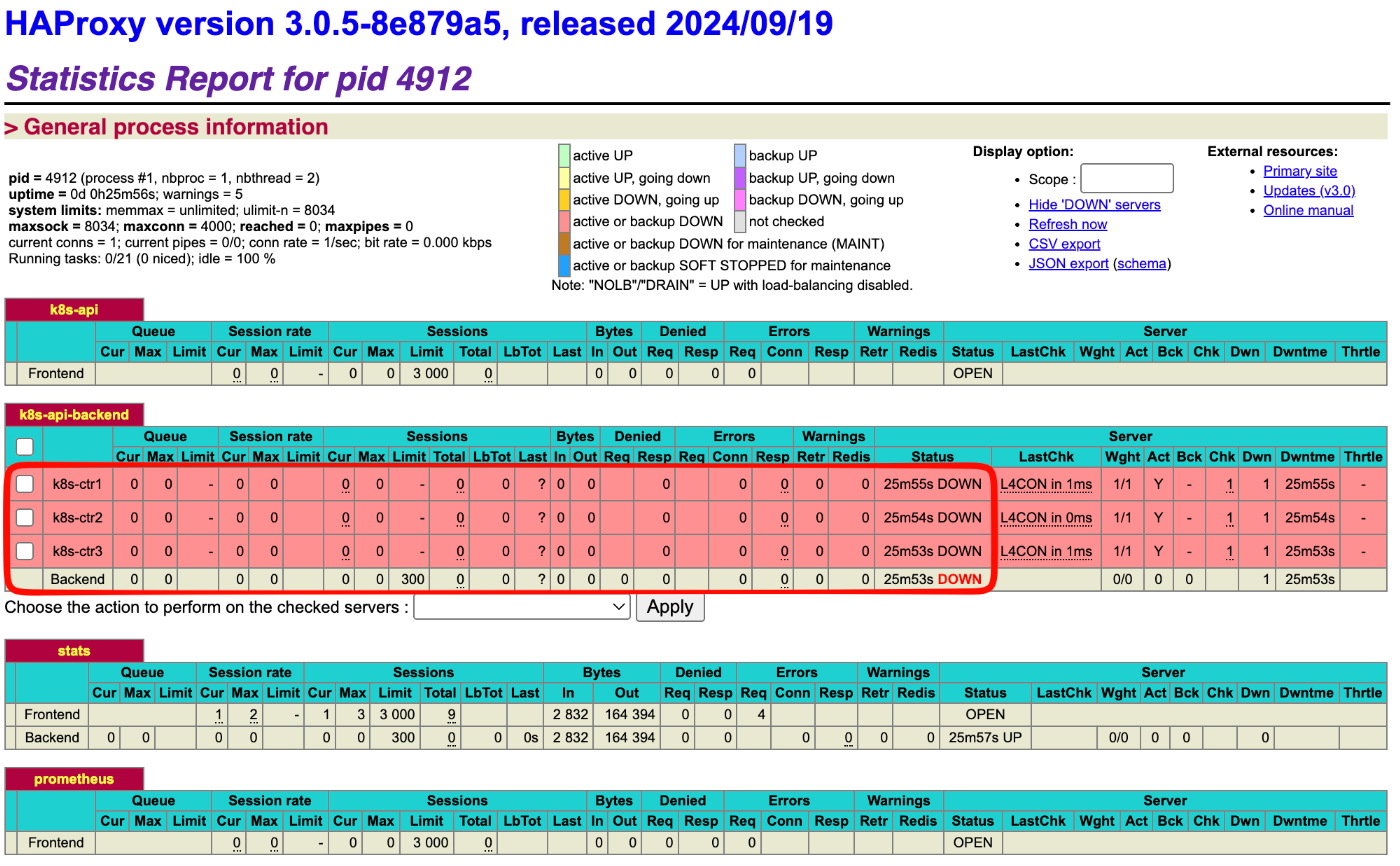1400x866 pixels.
Task: Click the pink backup DOWN, going up swatch
Action: pyautogui.click(x=740, y=199)
